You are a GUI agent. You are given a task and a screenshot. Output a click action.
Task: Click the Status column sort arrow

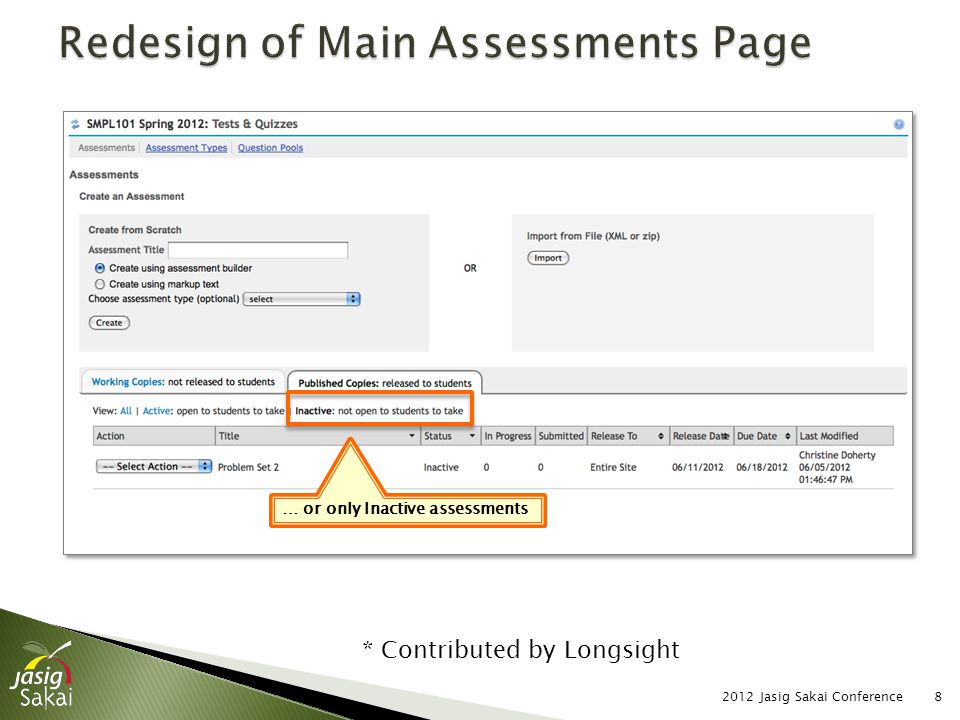(x=472, y=436)
